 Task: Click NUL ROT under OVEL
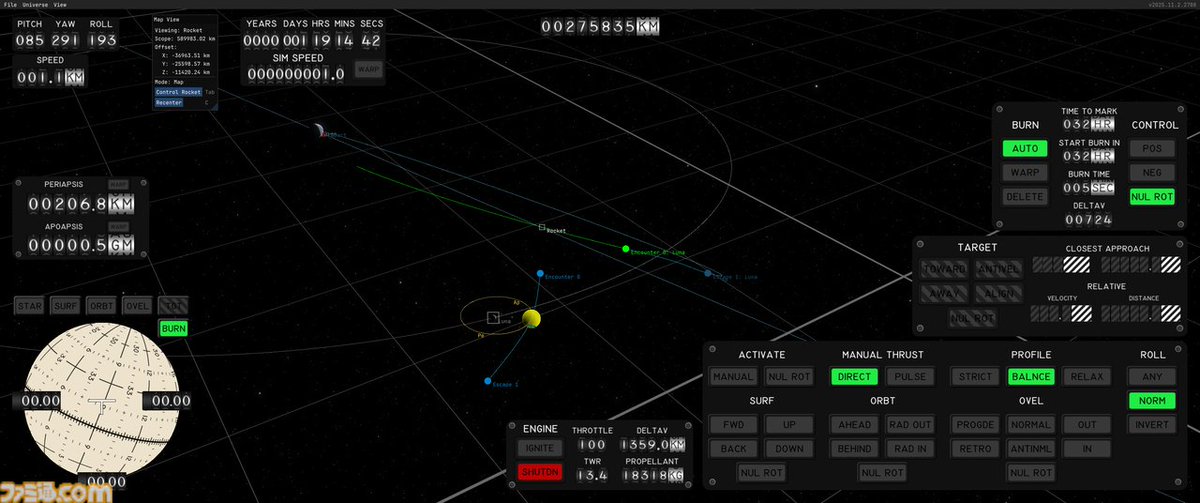tap(1031, 472)
